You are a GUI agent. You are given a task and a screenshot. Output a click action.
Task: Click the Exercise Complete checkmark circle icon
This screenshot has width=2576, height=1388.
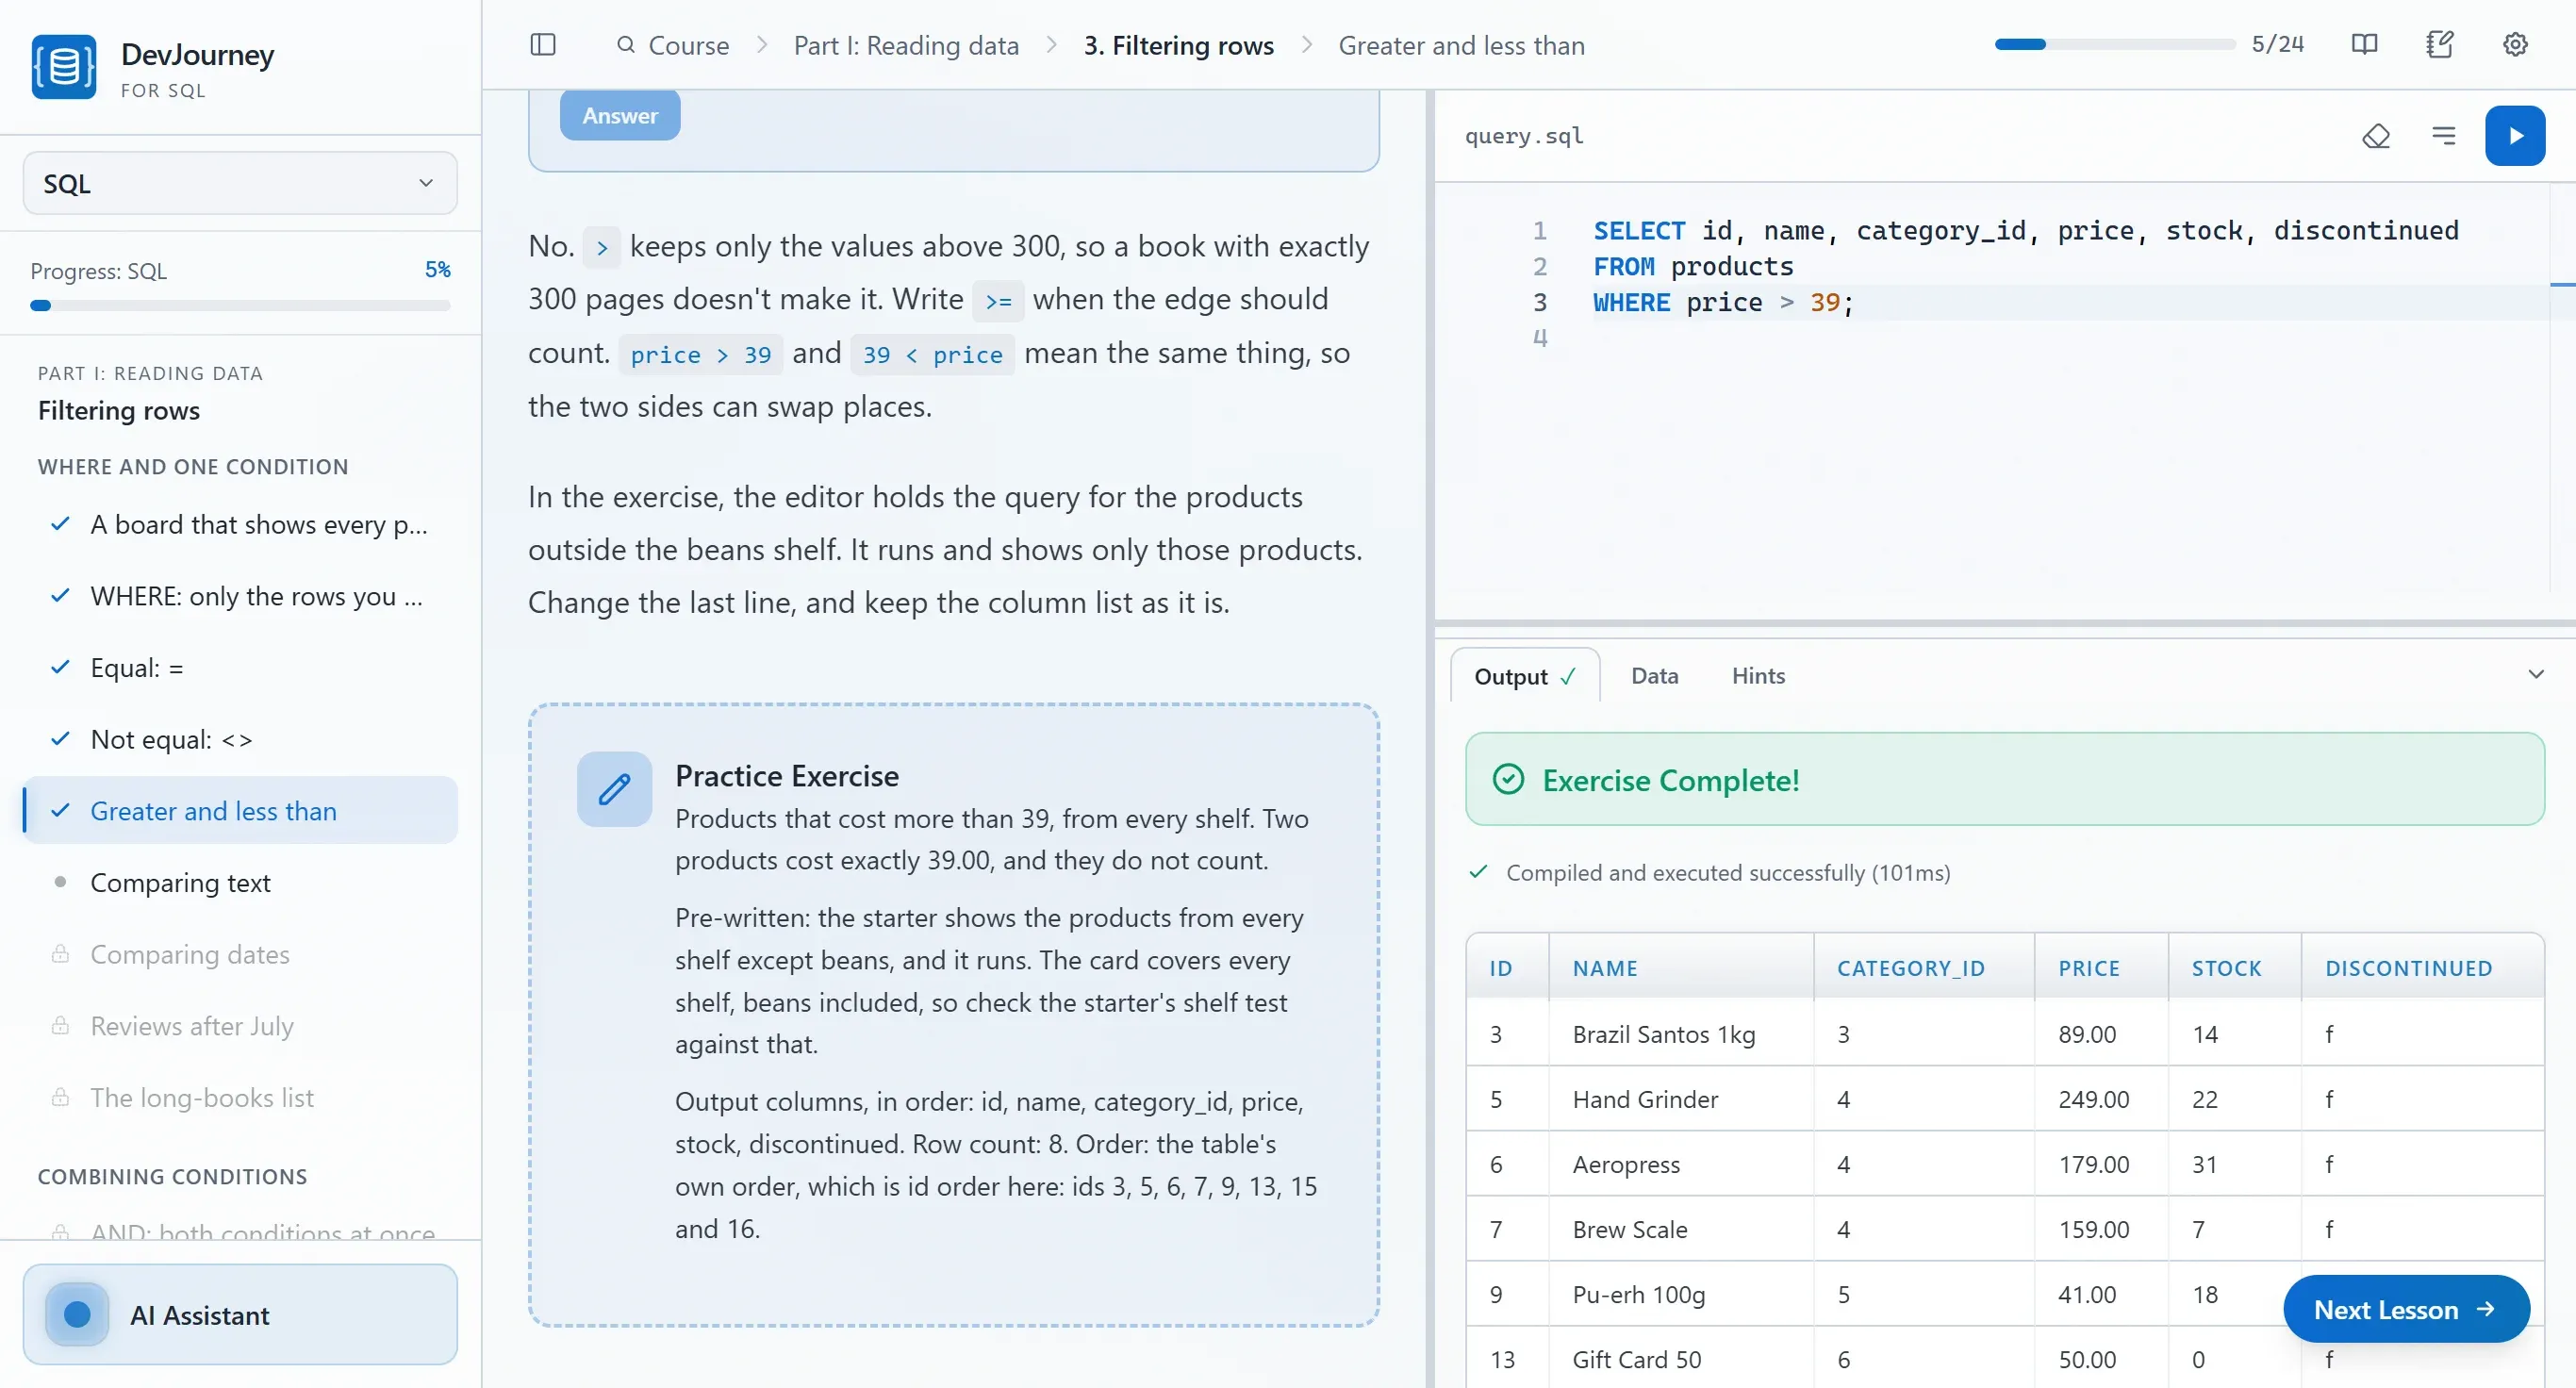1508,779
